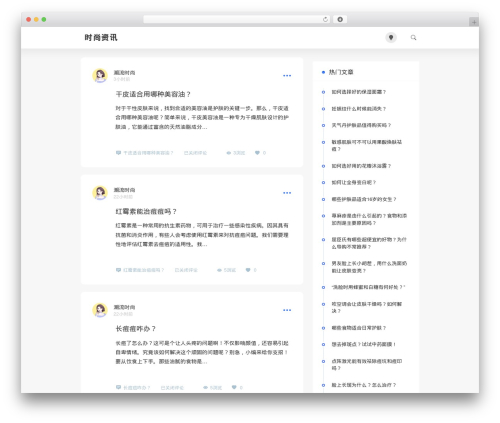Click author avatar on 红霉素能治痘痘吗 post

click(x=100, y=193)
